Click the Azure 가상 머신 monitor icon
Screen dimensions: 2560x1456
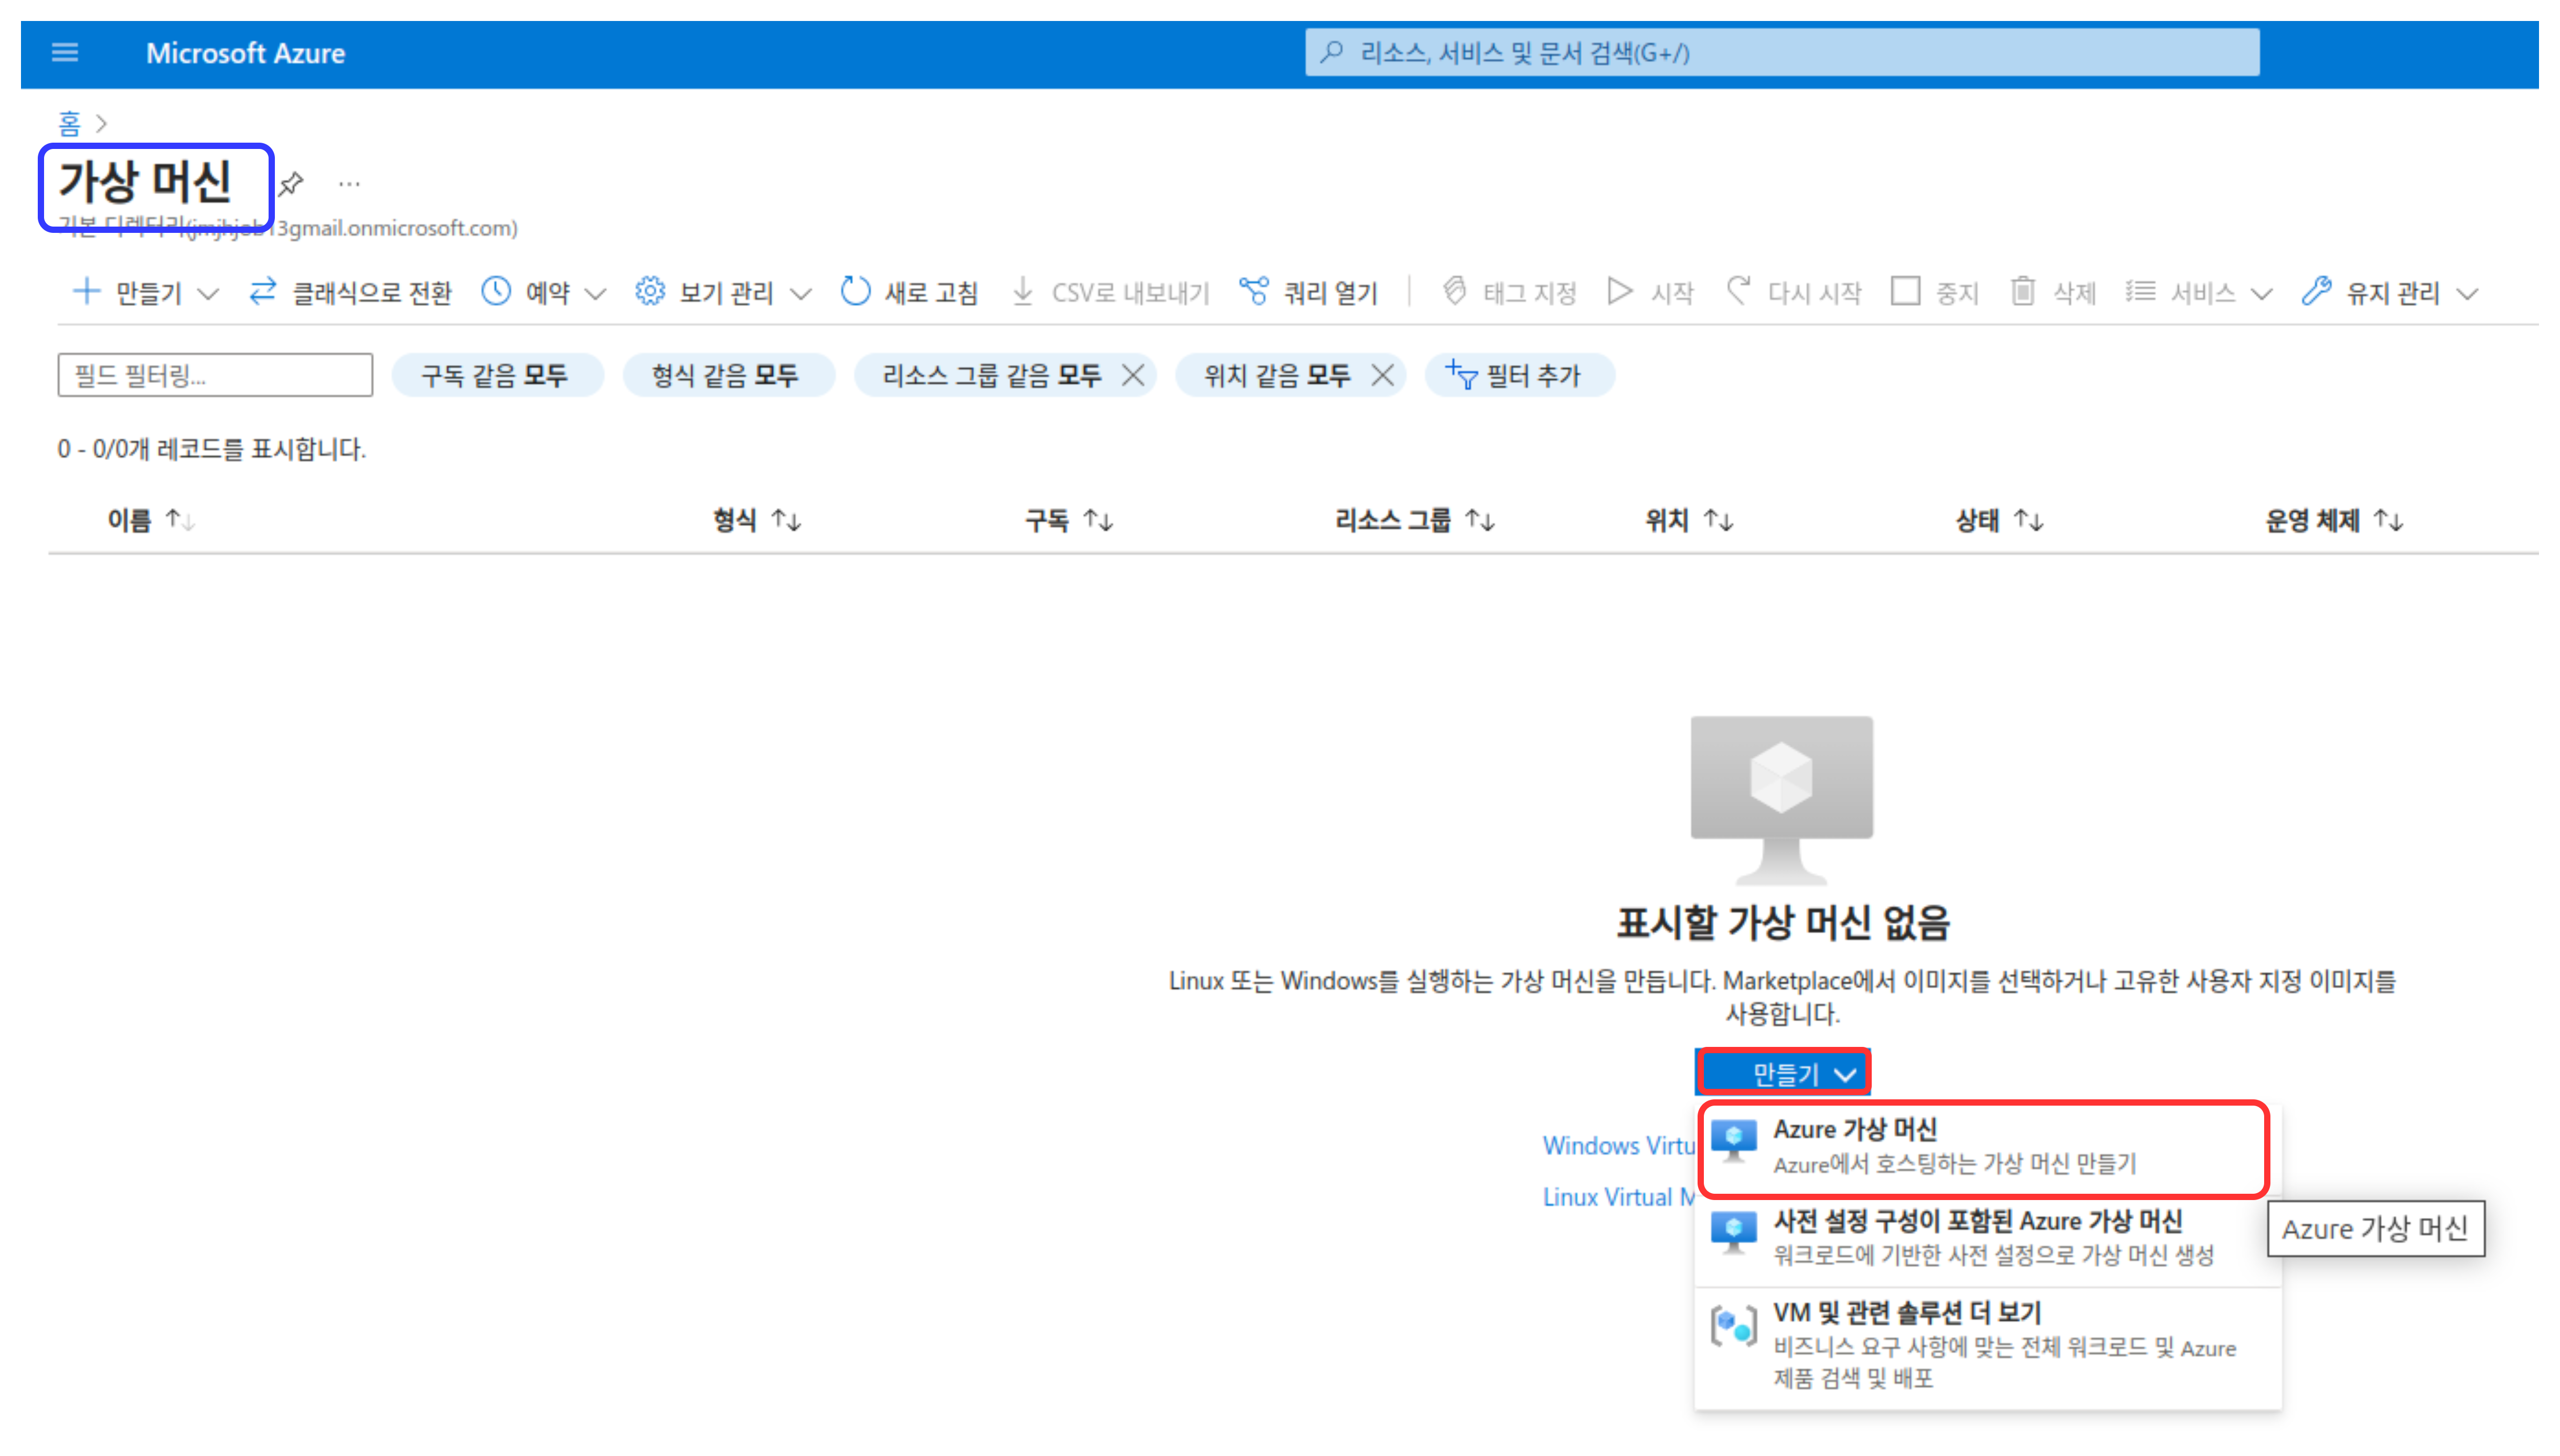1733,1142
